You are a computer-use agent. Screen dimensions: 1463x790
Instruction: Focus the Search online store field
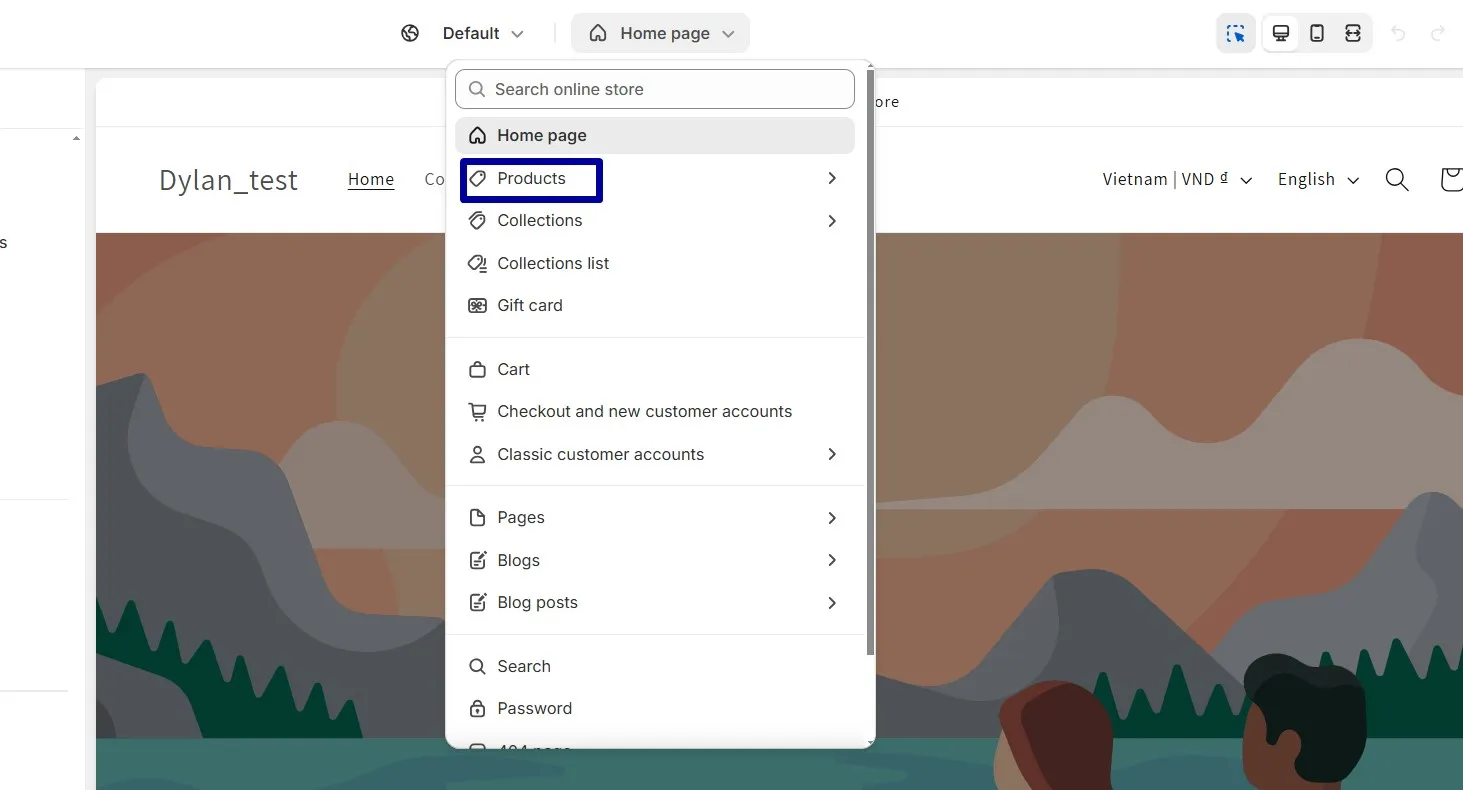(655, 89)
